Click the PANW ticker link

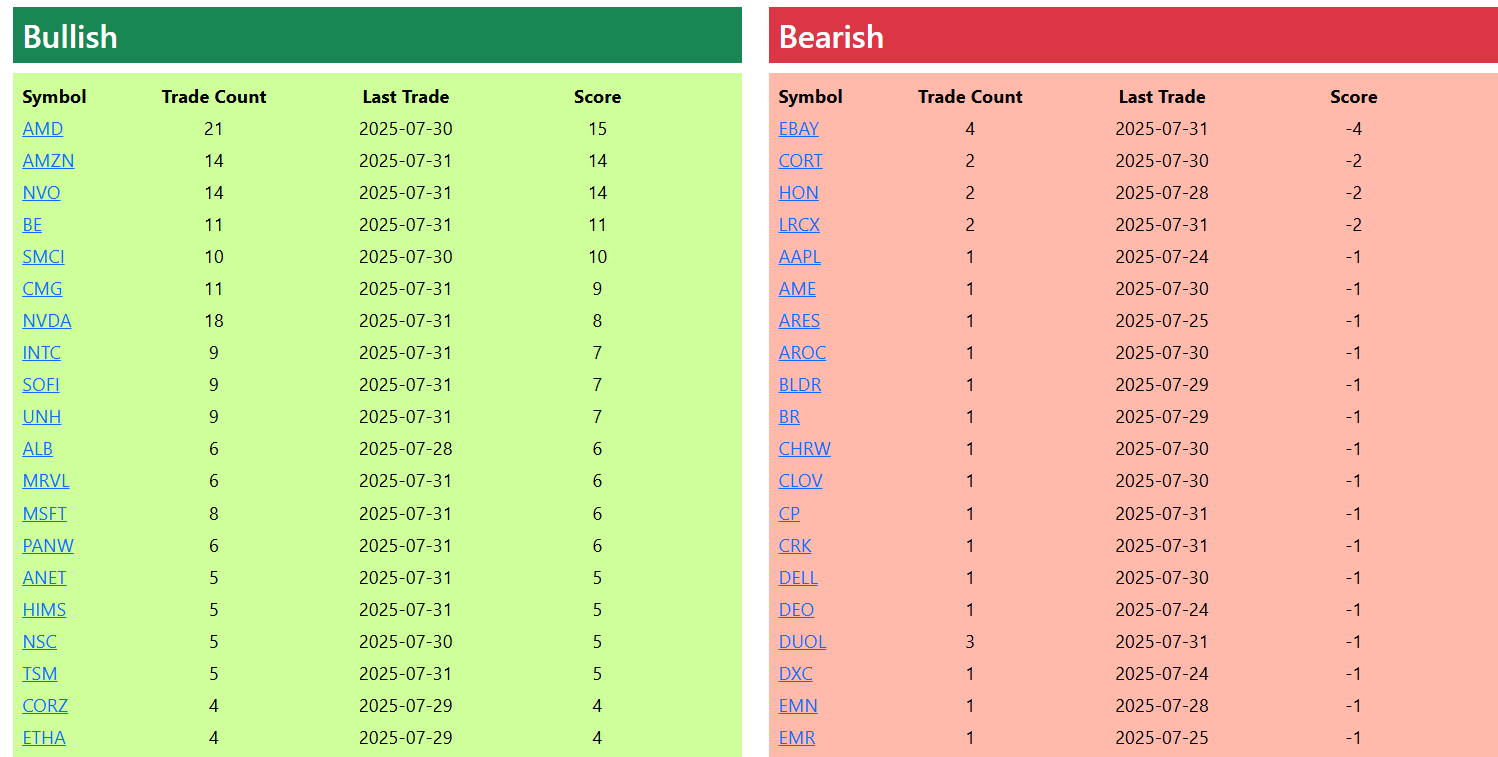point(48,546)
